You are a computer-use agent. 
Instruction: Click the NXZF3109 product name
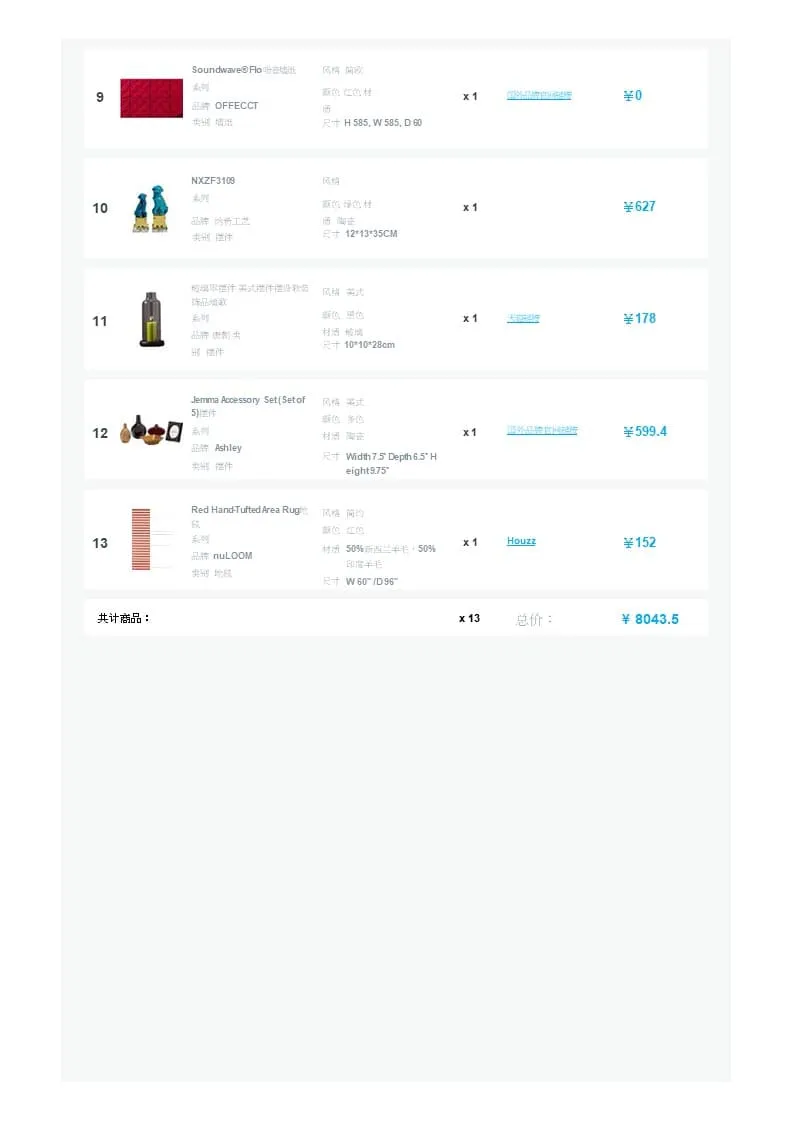tap(213, 181)
